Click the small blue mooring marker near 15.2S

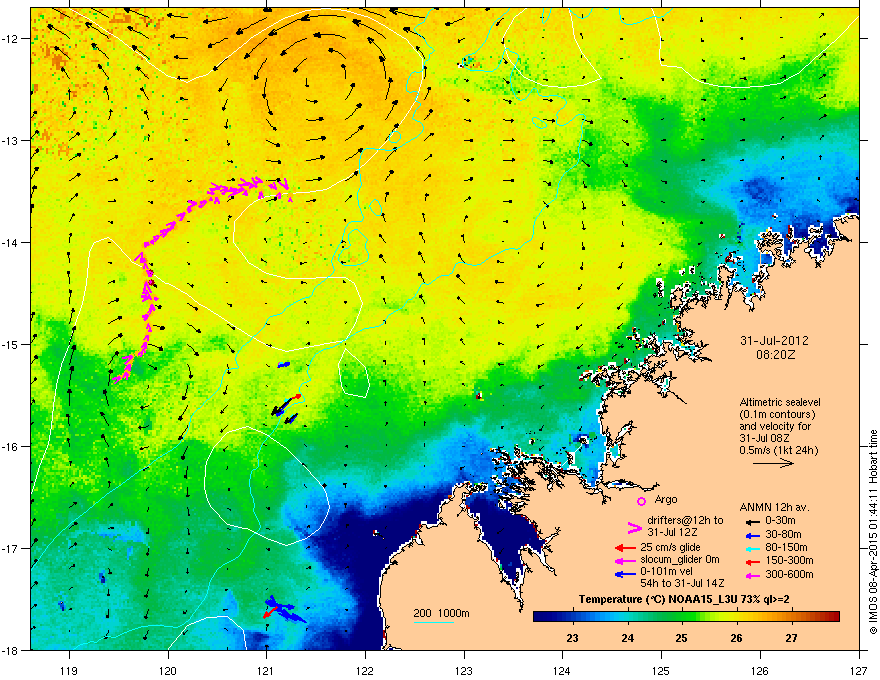(283, 365)
